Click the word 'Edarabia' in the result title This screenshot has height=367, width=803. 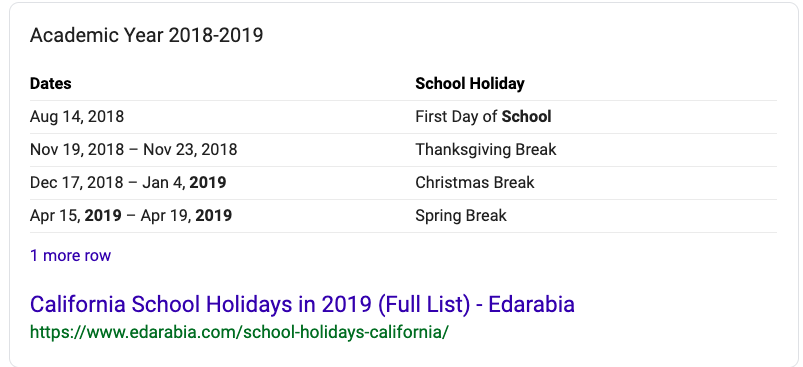coord(531,305)
